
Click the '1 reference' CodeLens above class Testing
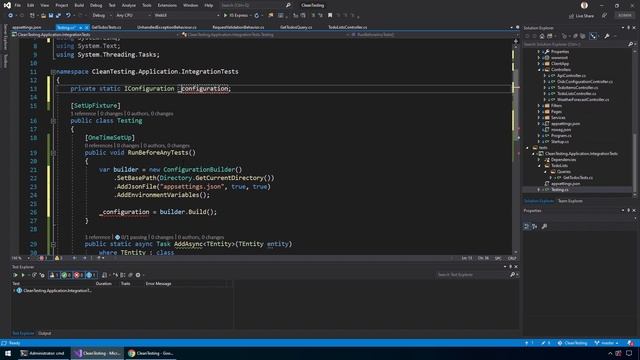click(x=84, y=114)
